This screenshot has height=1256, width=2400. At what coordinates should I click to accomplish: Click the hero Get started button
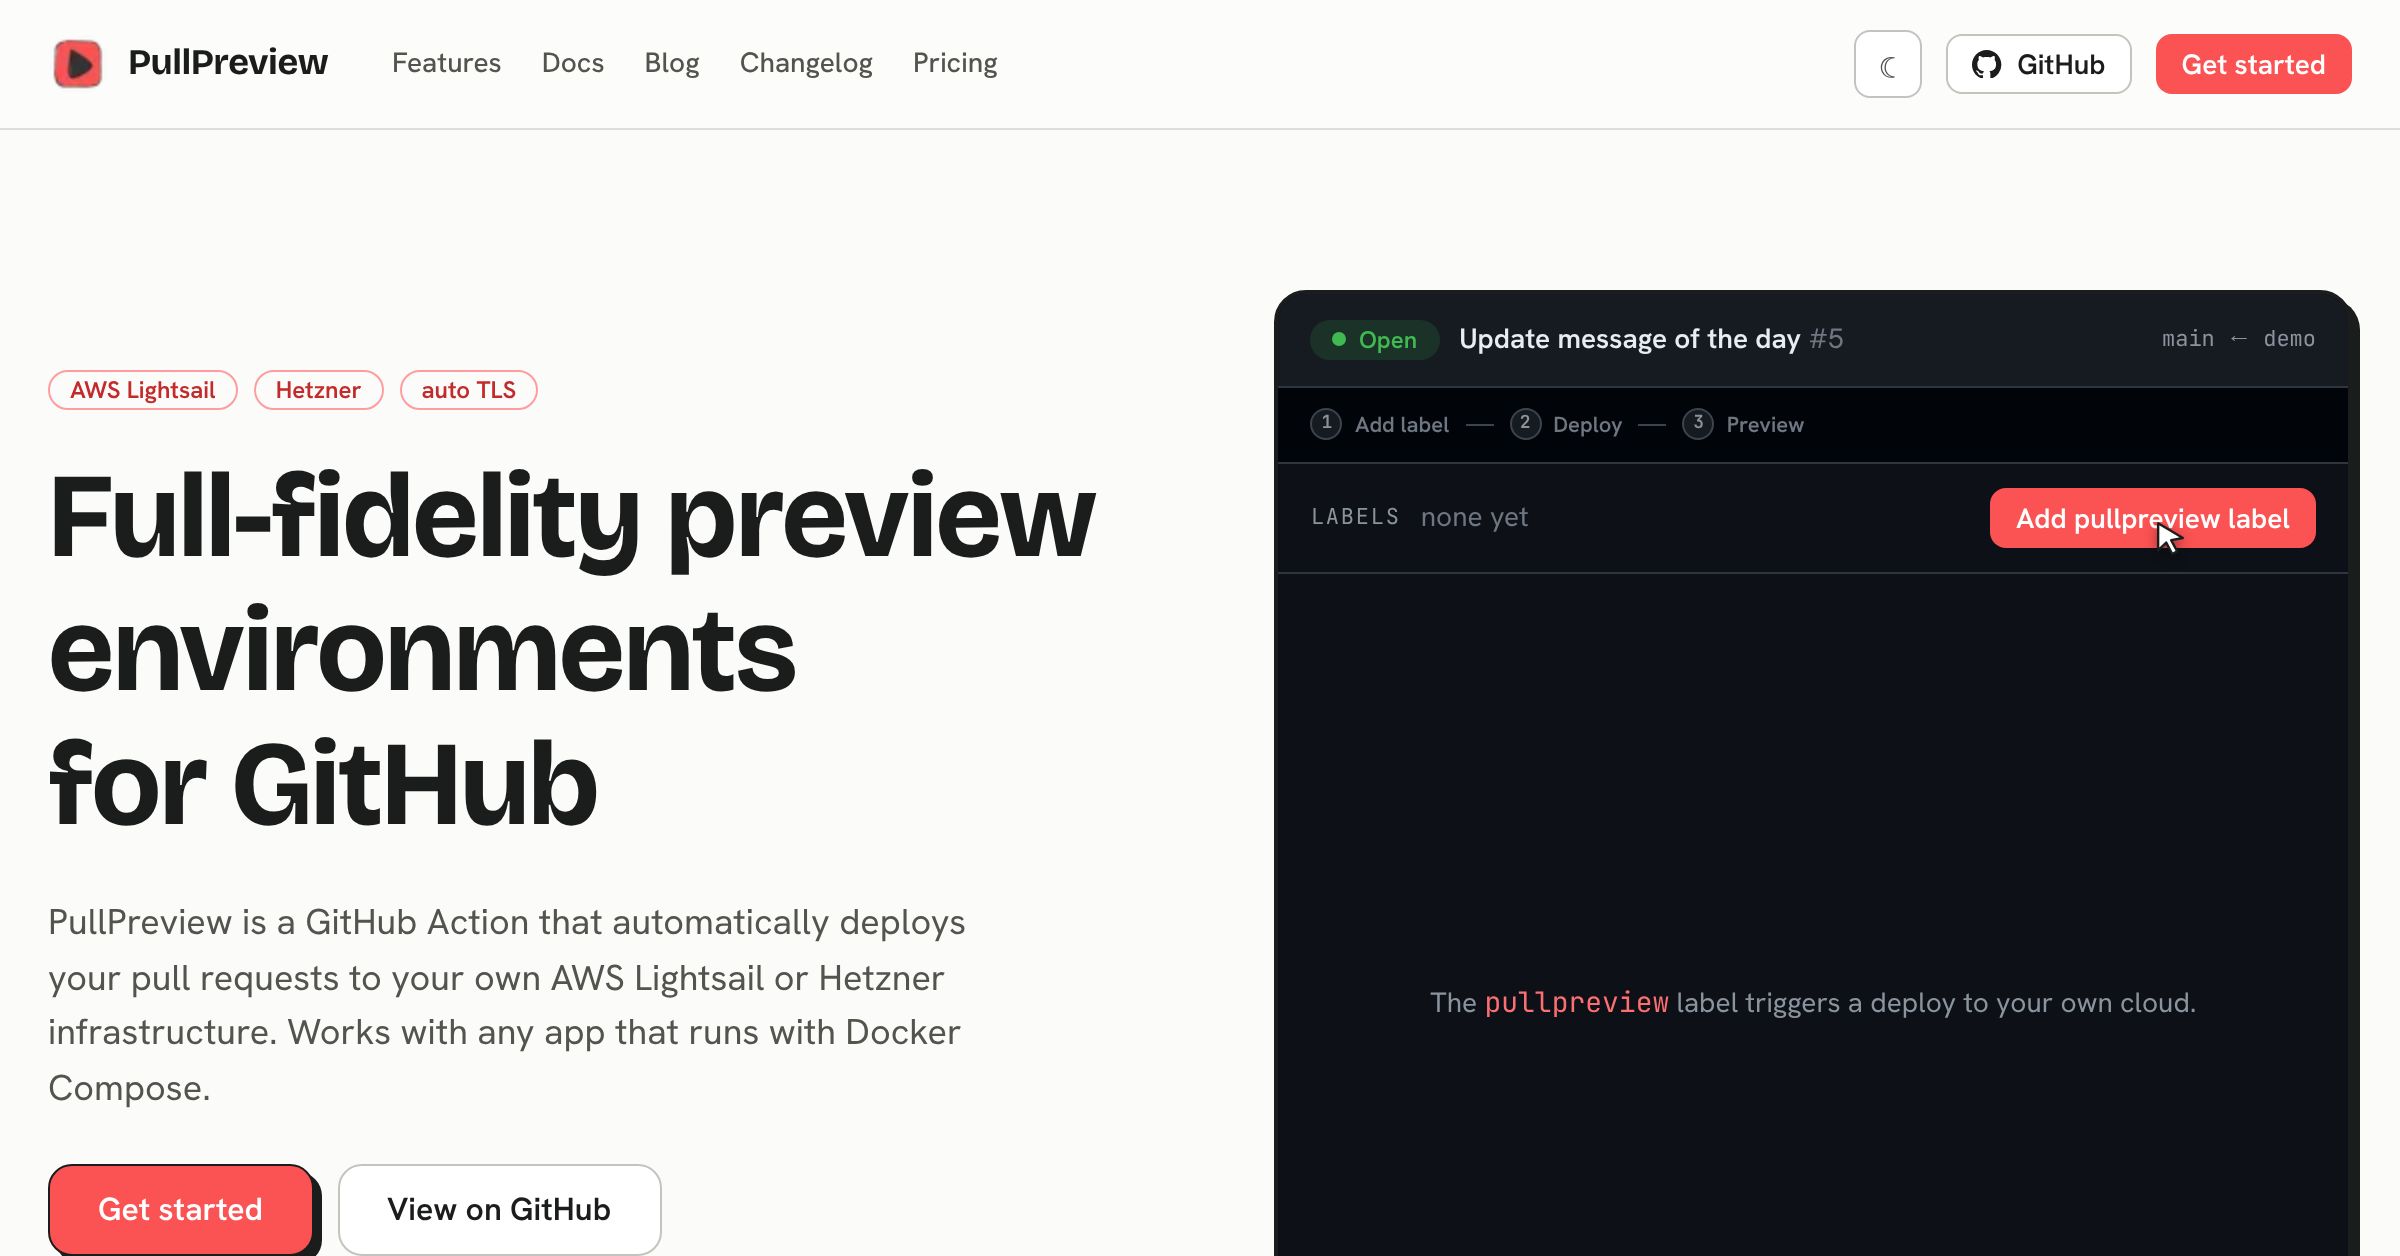click(x=181, y=1209)
